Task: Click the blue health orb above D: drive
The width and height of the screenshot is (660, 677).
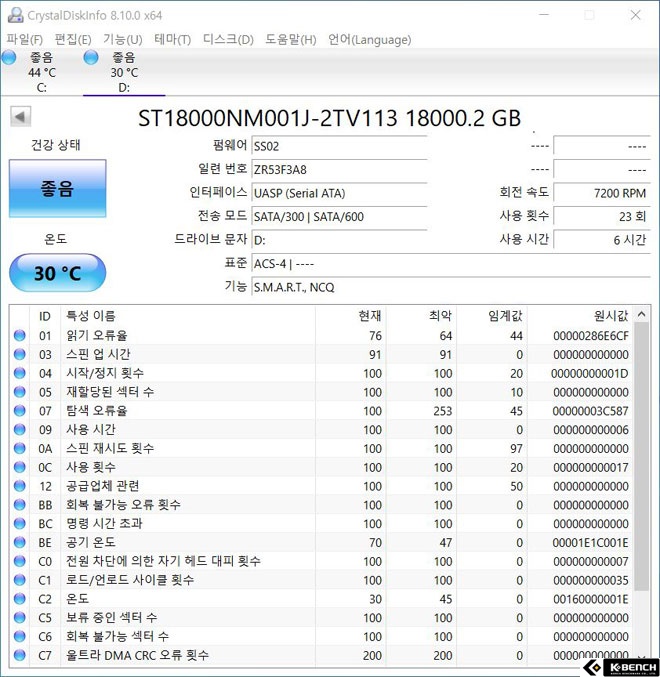Action: 91,57
